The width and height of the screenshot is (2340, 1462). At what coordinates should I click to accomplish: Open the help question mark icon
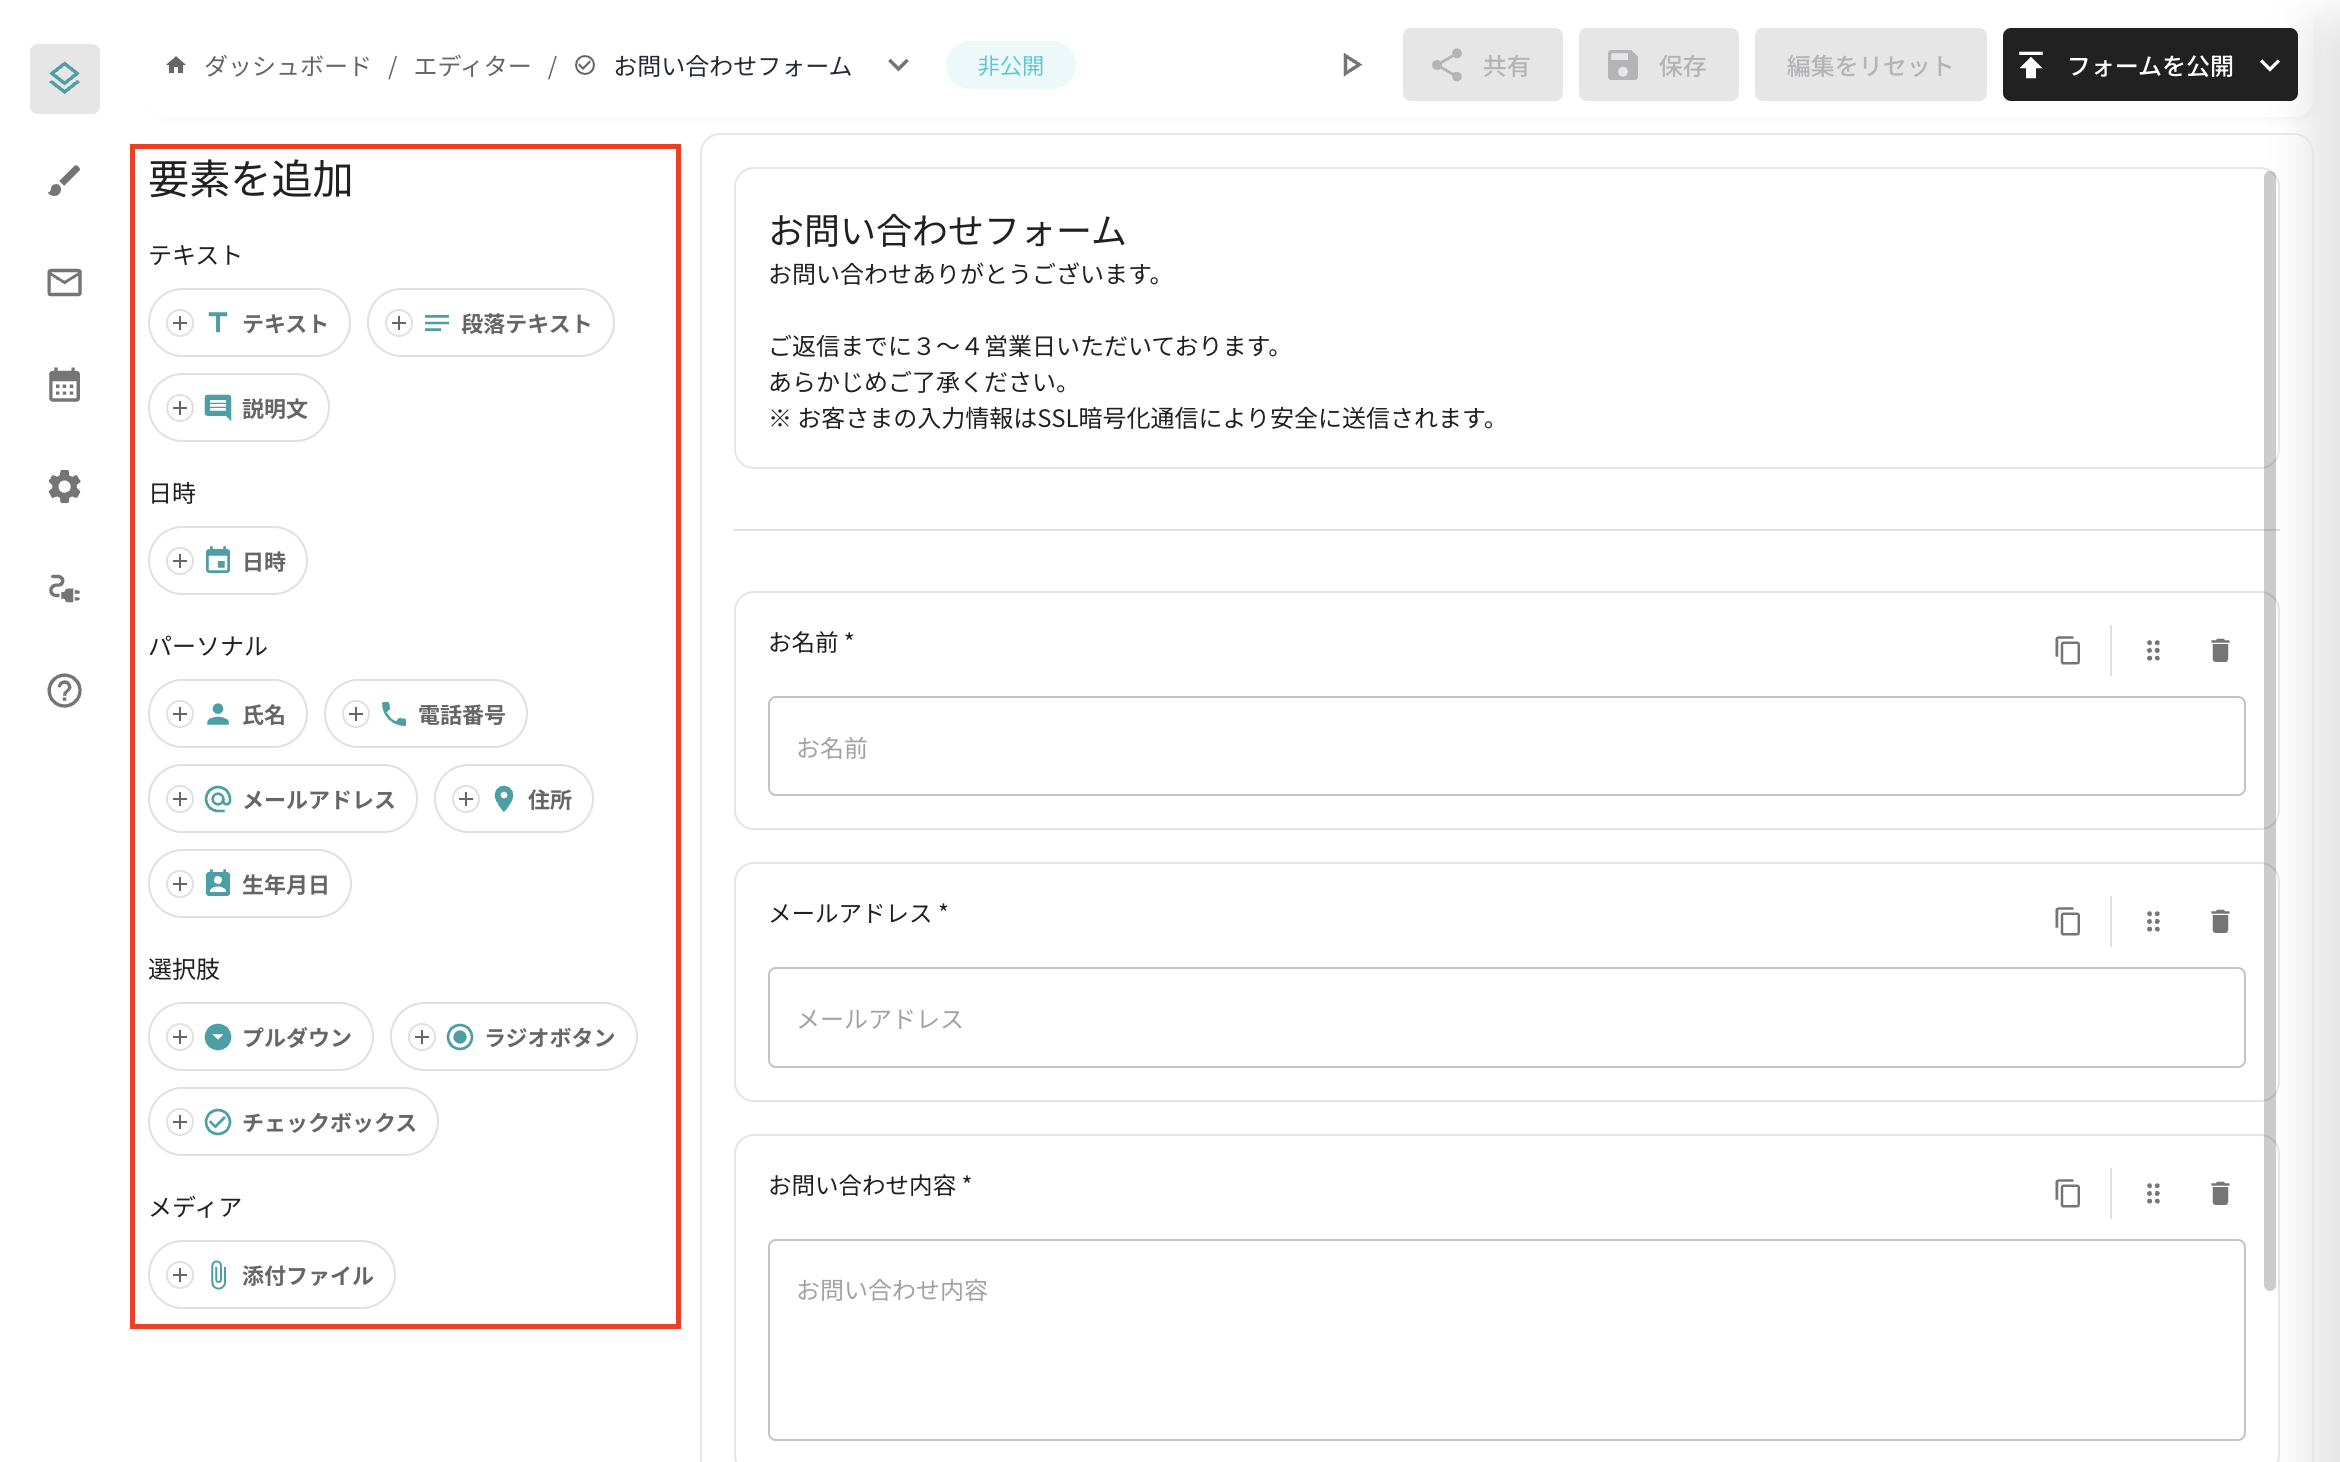coord(65,691)
